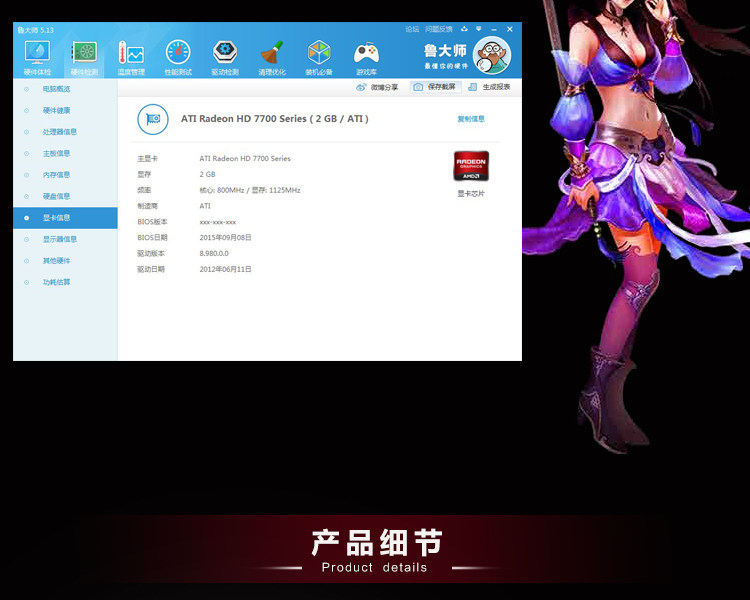
Task: Click 保存截屏 to save a screenshot
Action: (435, 87)
